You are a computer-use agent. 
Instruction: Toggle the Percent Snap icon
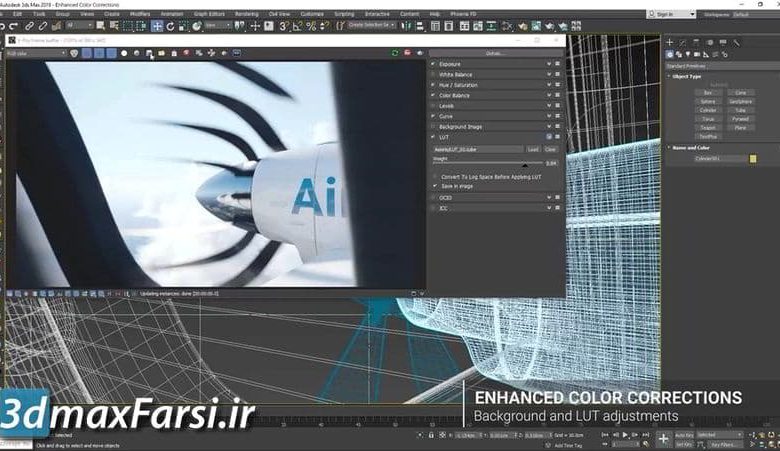click(311, 26)
